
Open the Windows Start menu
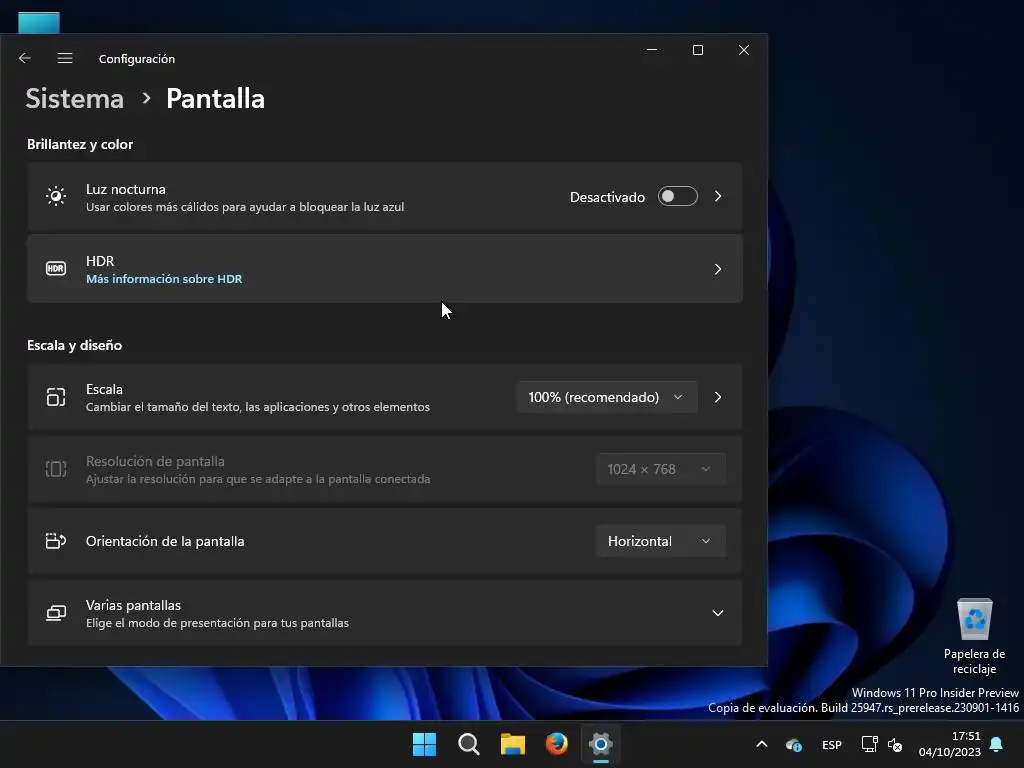click(x=424, y=744)
